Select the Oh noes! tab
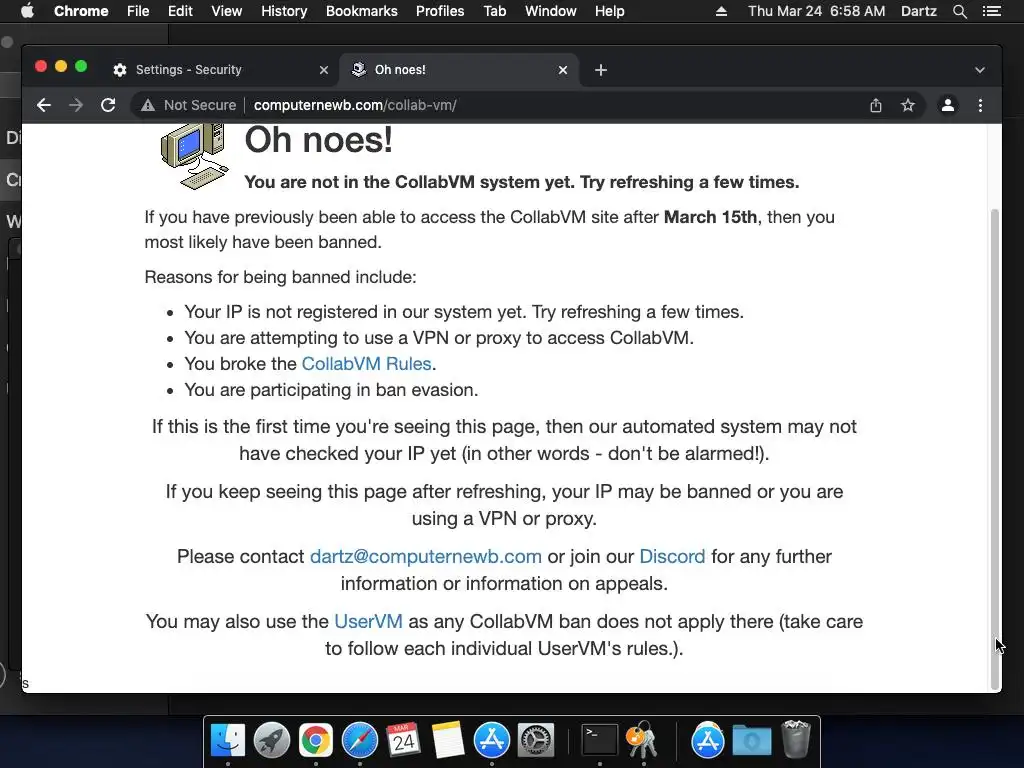Screen dimensions: 1024x768 pos(458,70)
